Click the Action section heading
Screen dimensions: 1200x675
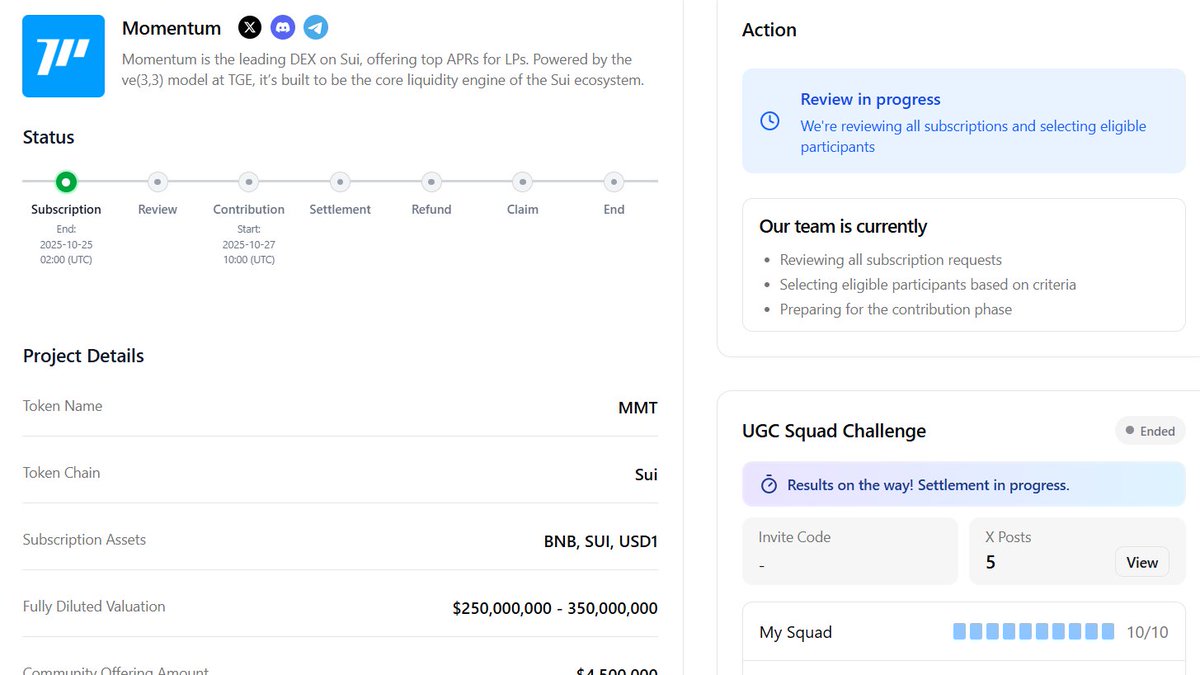pyautogui.click(x=769, y=30)
